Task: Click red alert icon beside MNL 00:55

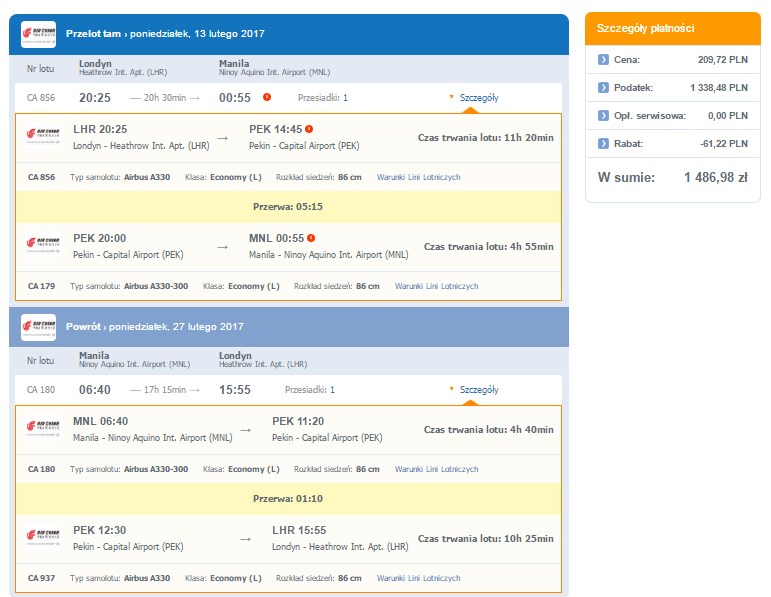Action: [311, 238]
